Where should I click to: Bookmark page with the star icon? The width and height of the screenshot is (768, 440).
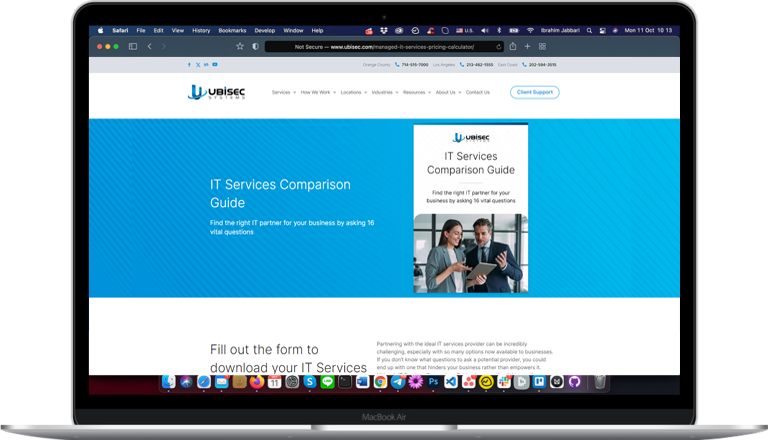pyautogui.click(x=240, y=47)
